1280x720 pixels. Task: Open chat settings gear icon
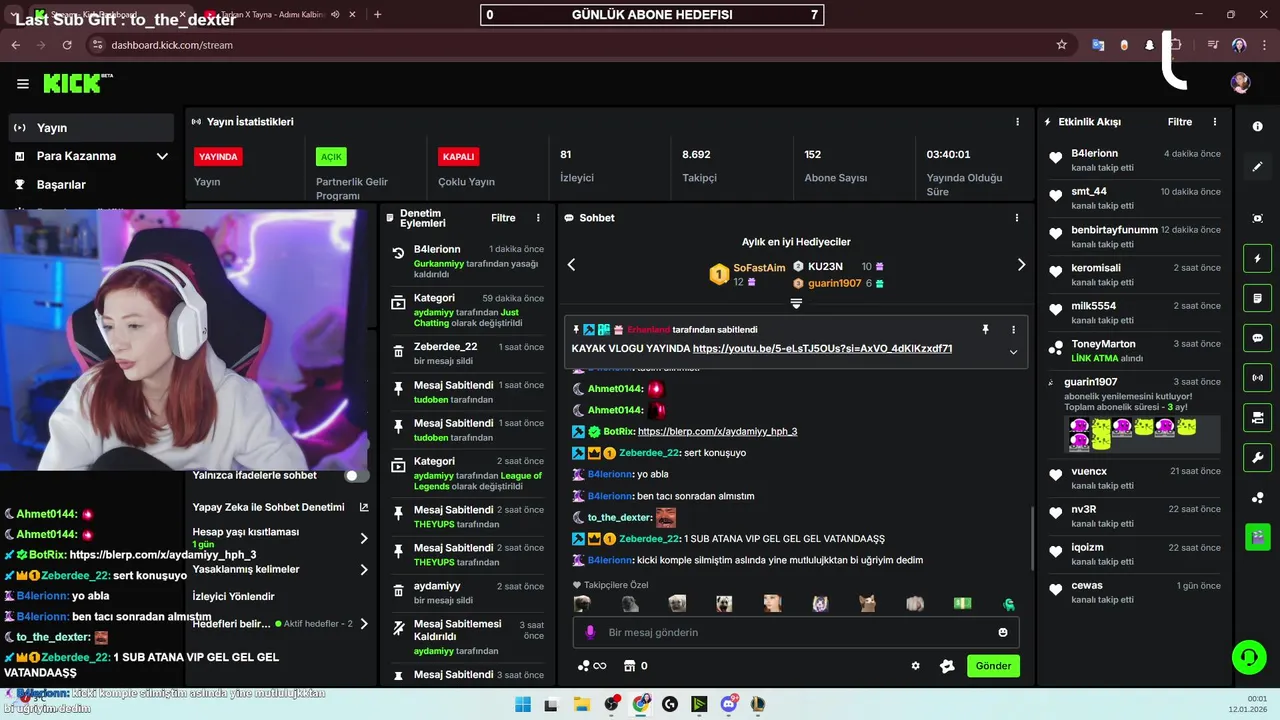915,666
